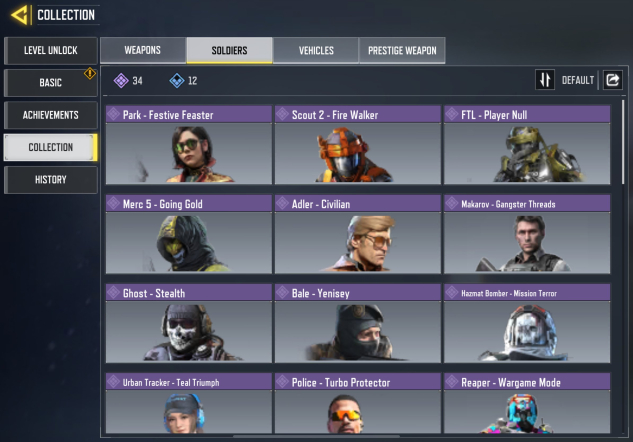Open the History section

coord(50,180)
